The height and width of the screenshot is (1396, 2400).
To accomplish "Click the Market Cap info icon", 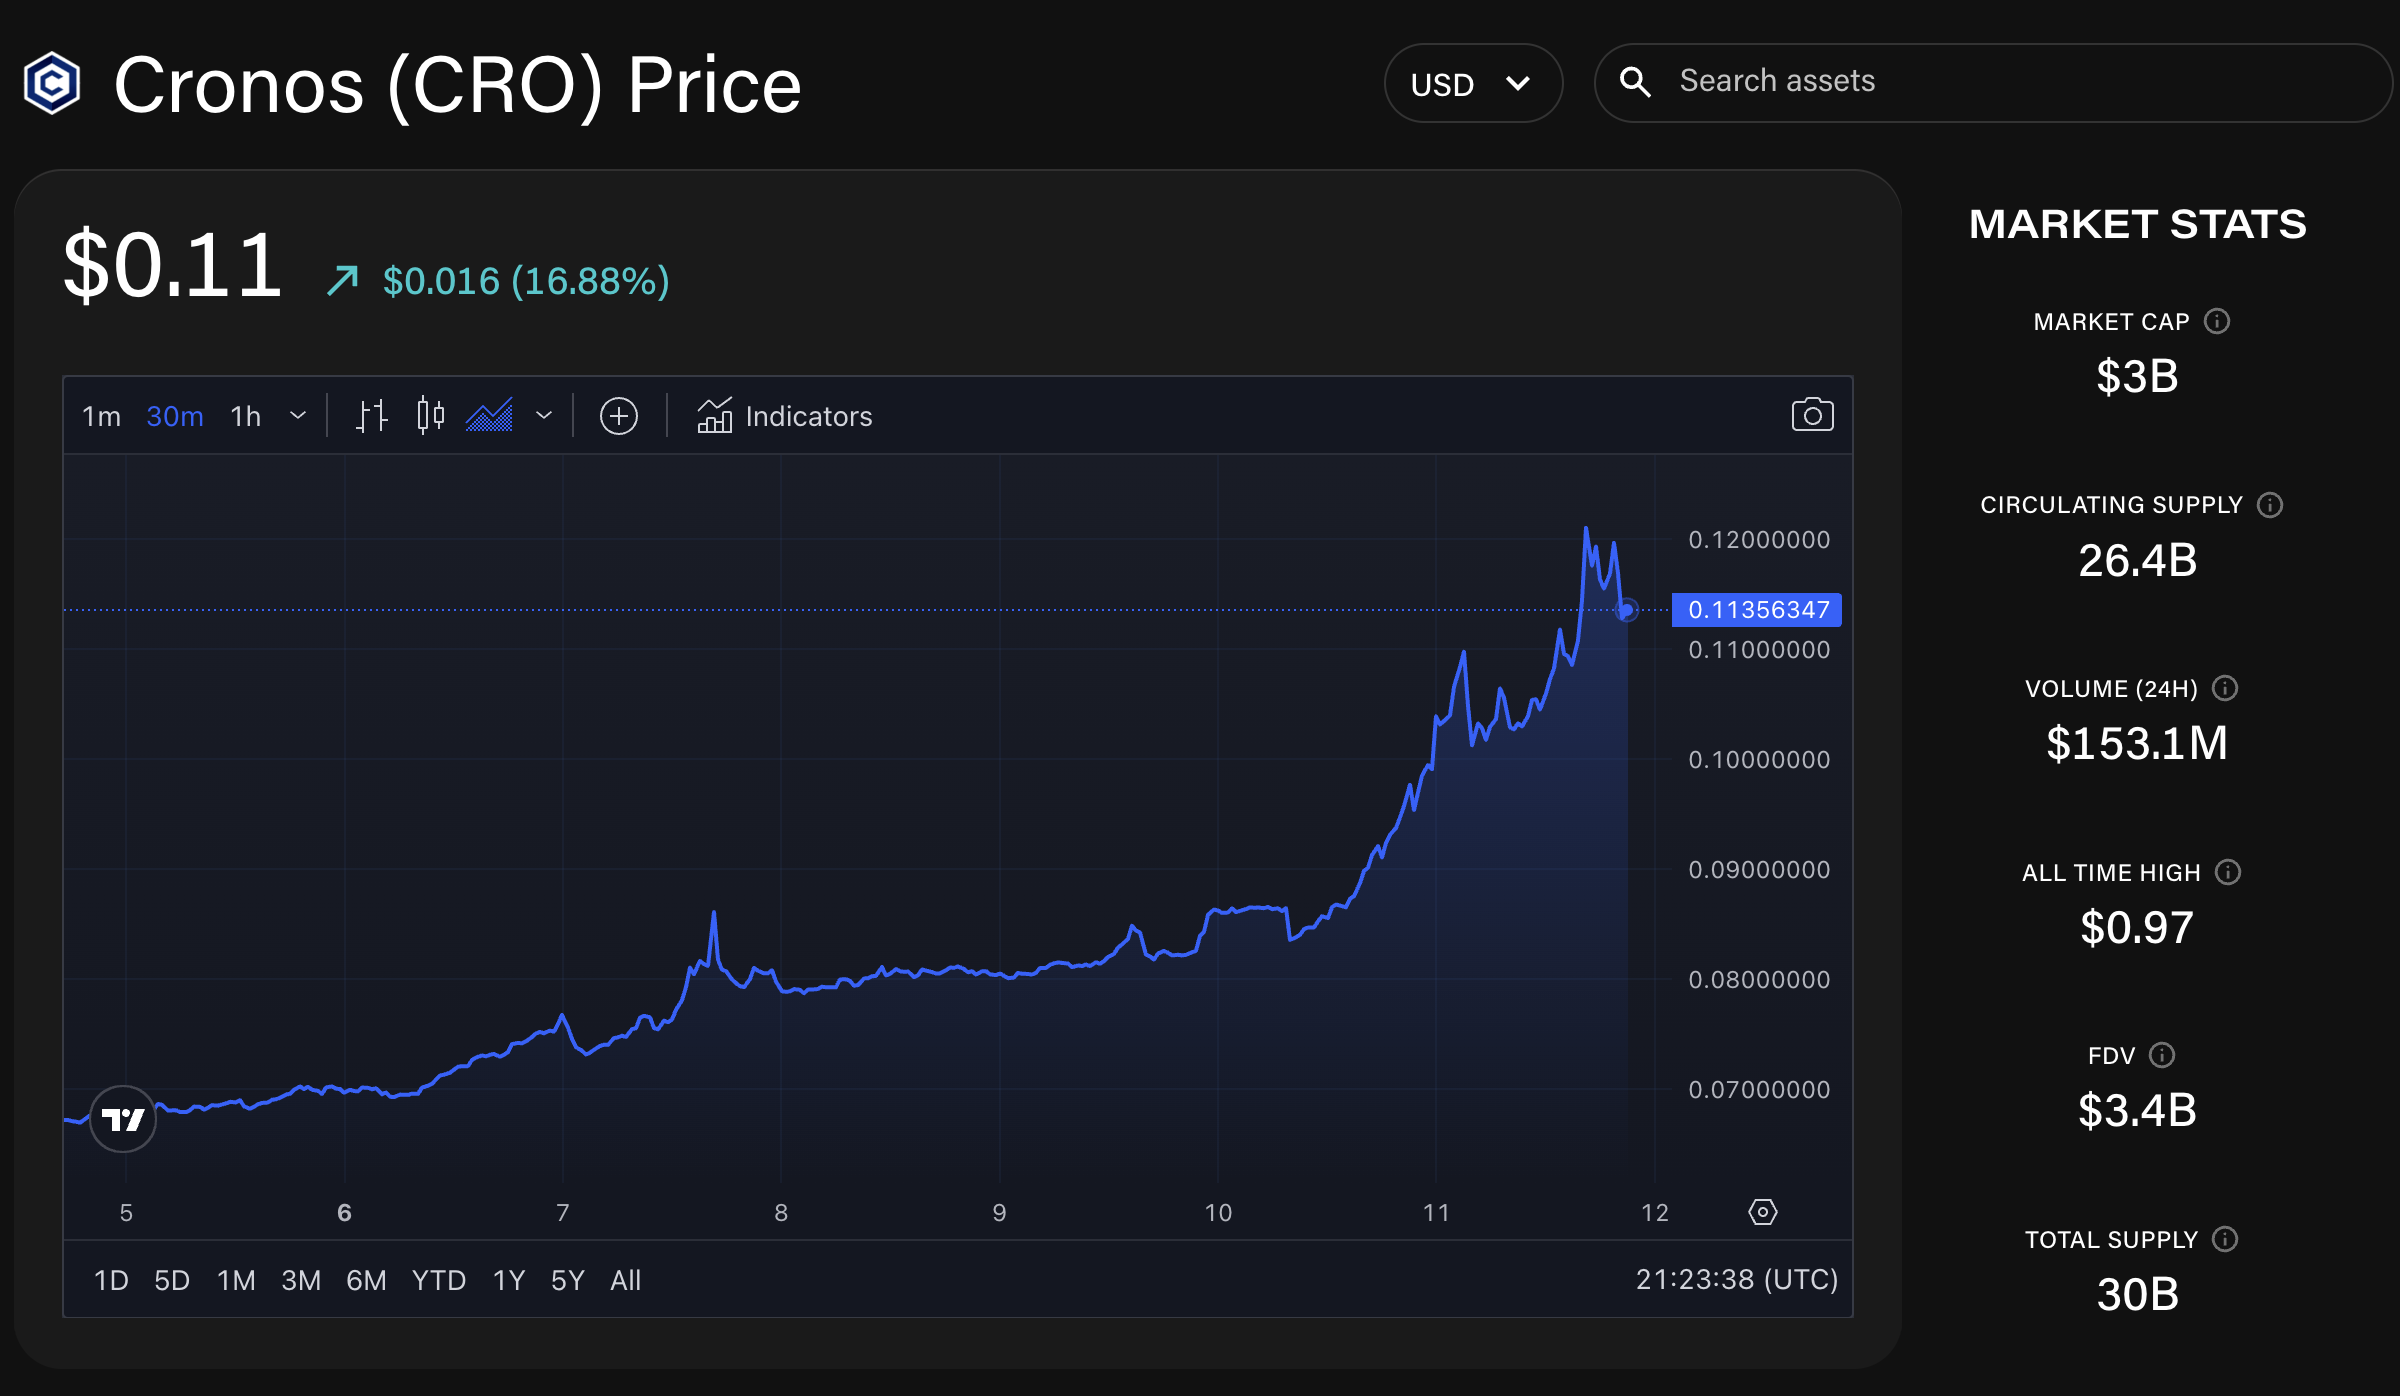I will point(2217,321).
